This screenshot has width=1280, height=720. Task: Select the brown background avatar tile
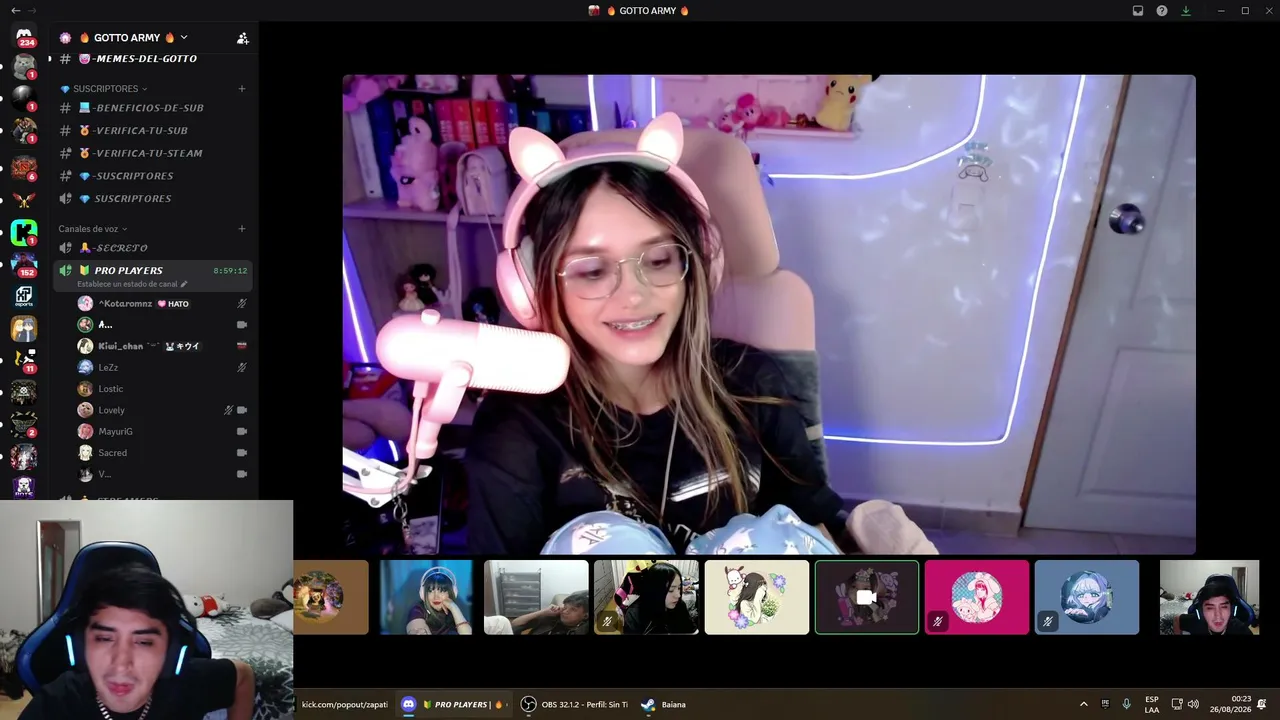coord(331,597)
